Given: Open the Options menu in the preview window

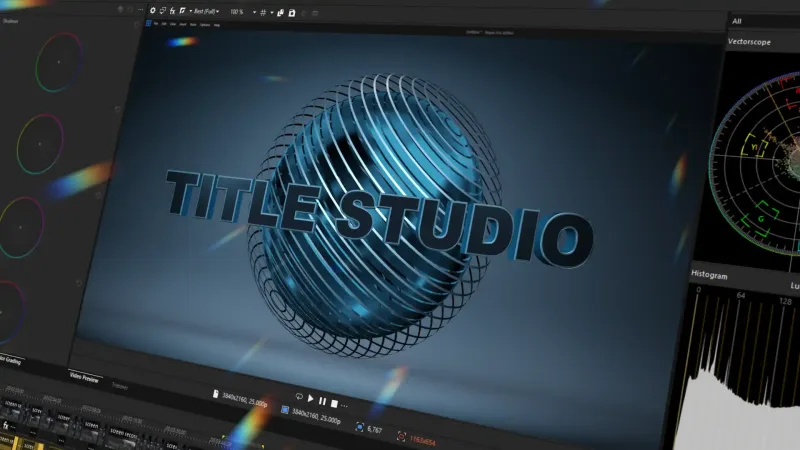Looking at the screenshot, I should [x=205, y=25].
